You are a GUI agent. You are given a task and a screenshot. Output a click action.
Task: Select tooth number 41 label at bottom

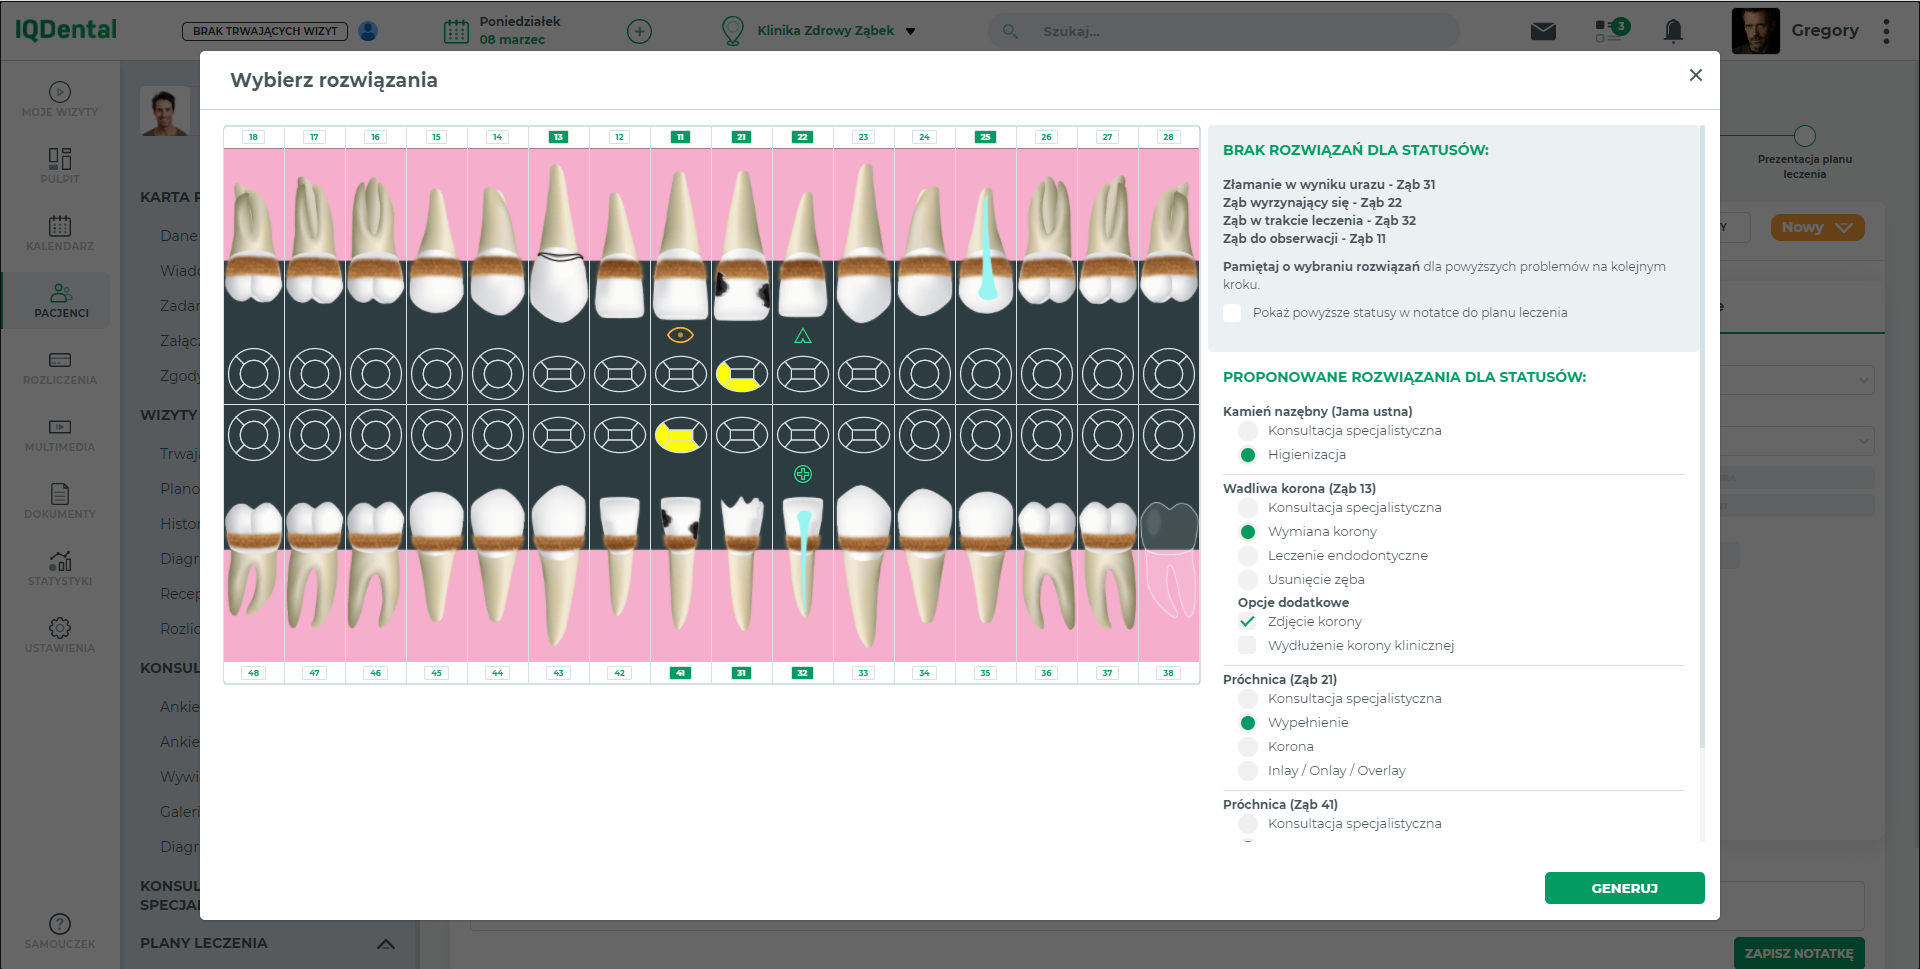coord(680,673)
